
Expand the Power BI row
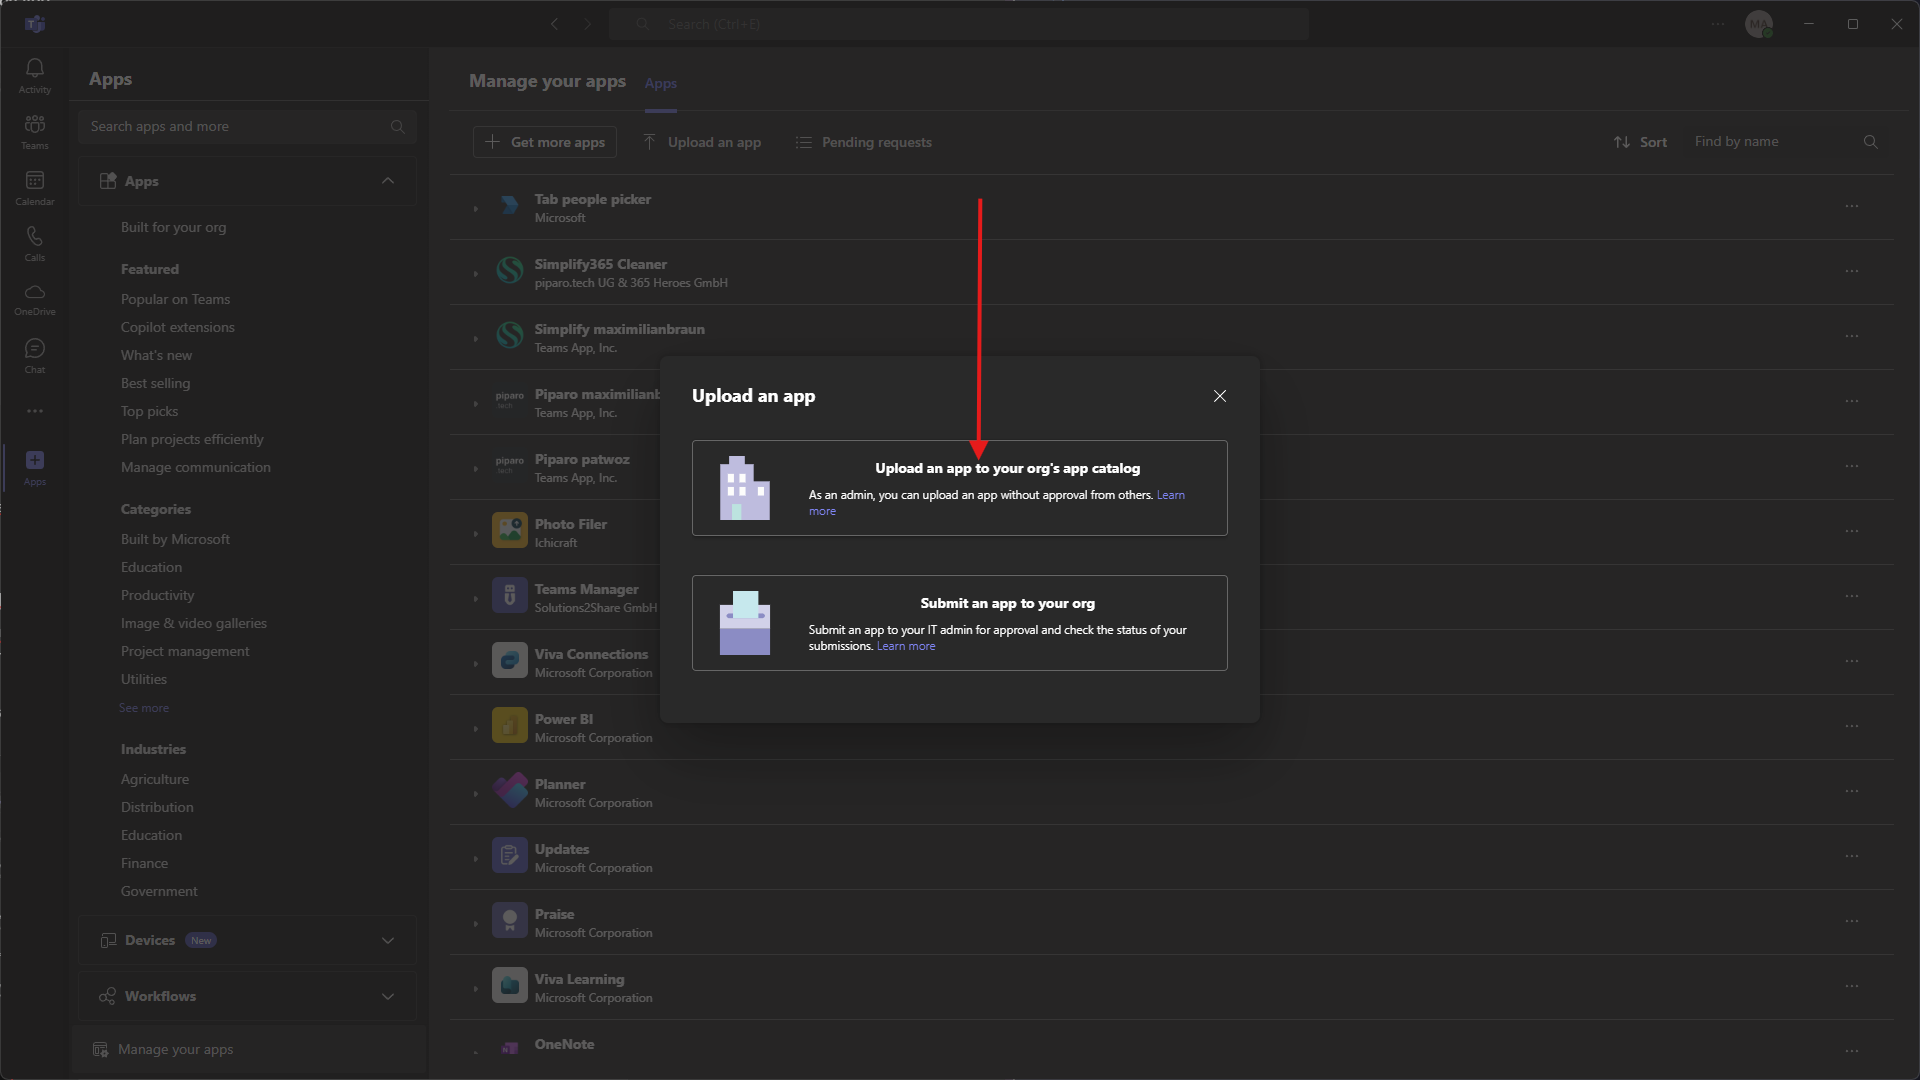click(476, 729)
